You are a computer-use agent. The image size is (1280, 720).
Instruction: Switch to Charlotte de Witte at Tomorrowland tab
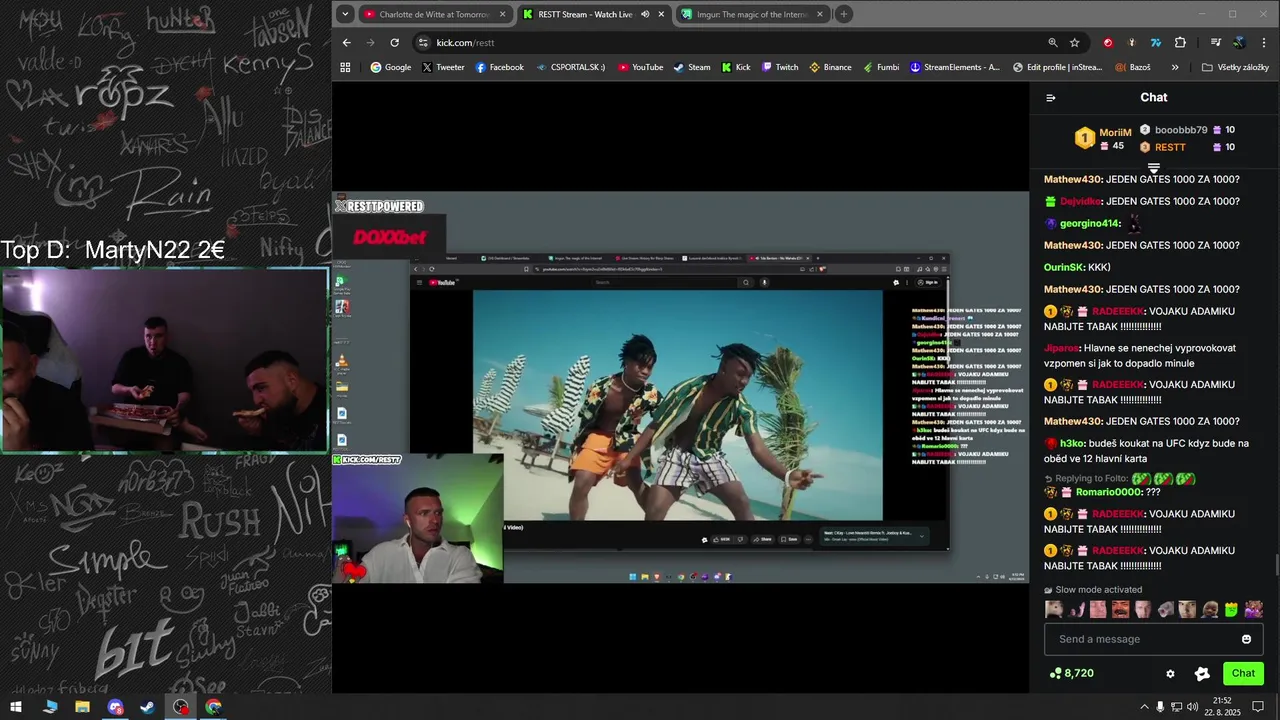[x=435, y=14]
